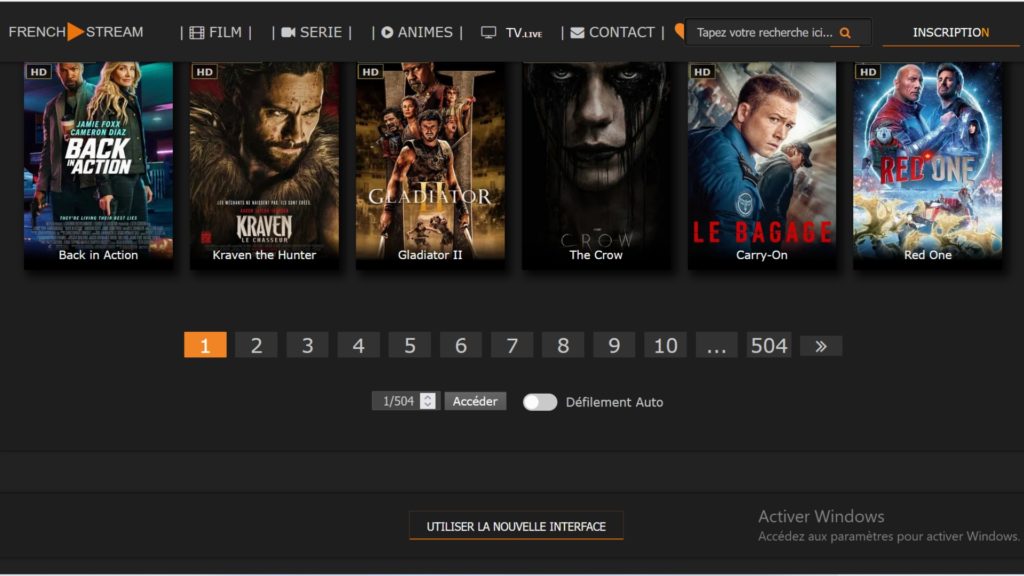
Task: Open the Carry-On movie title link
Action: tap(762, 255)
